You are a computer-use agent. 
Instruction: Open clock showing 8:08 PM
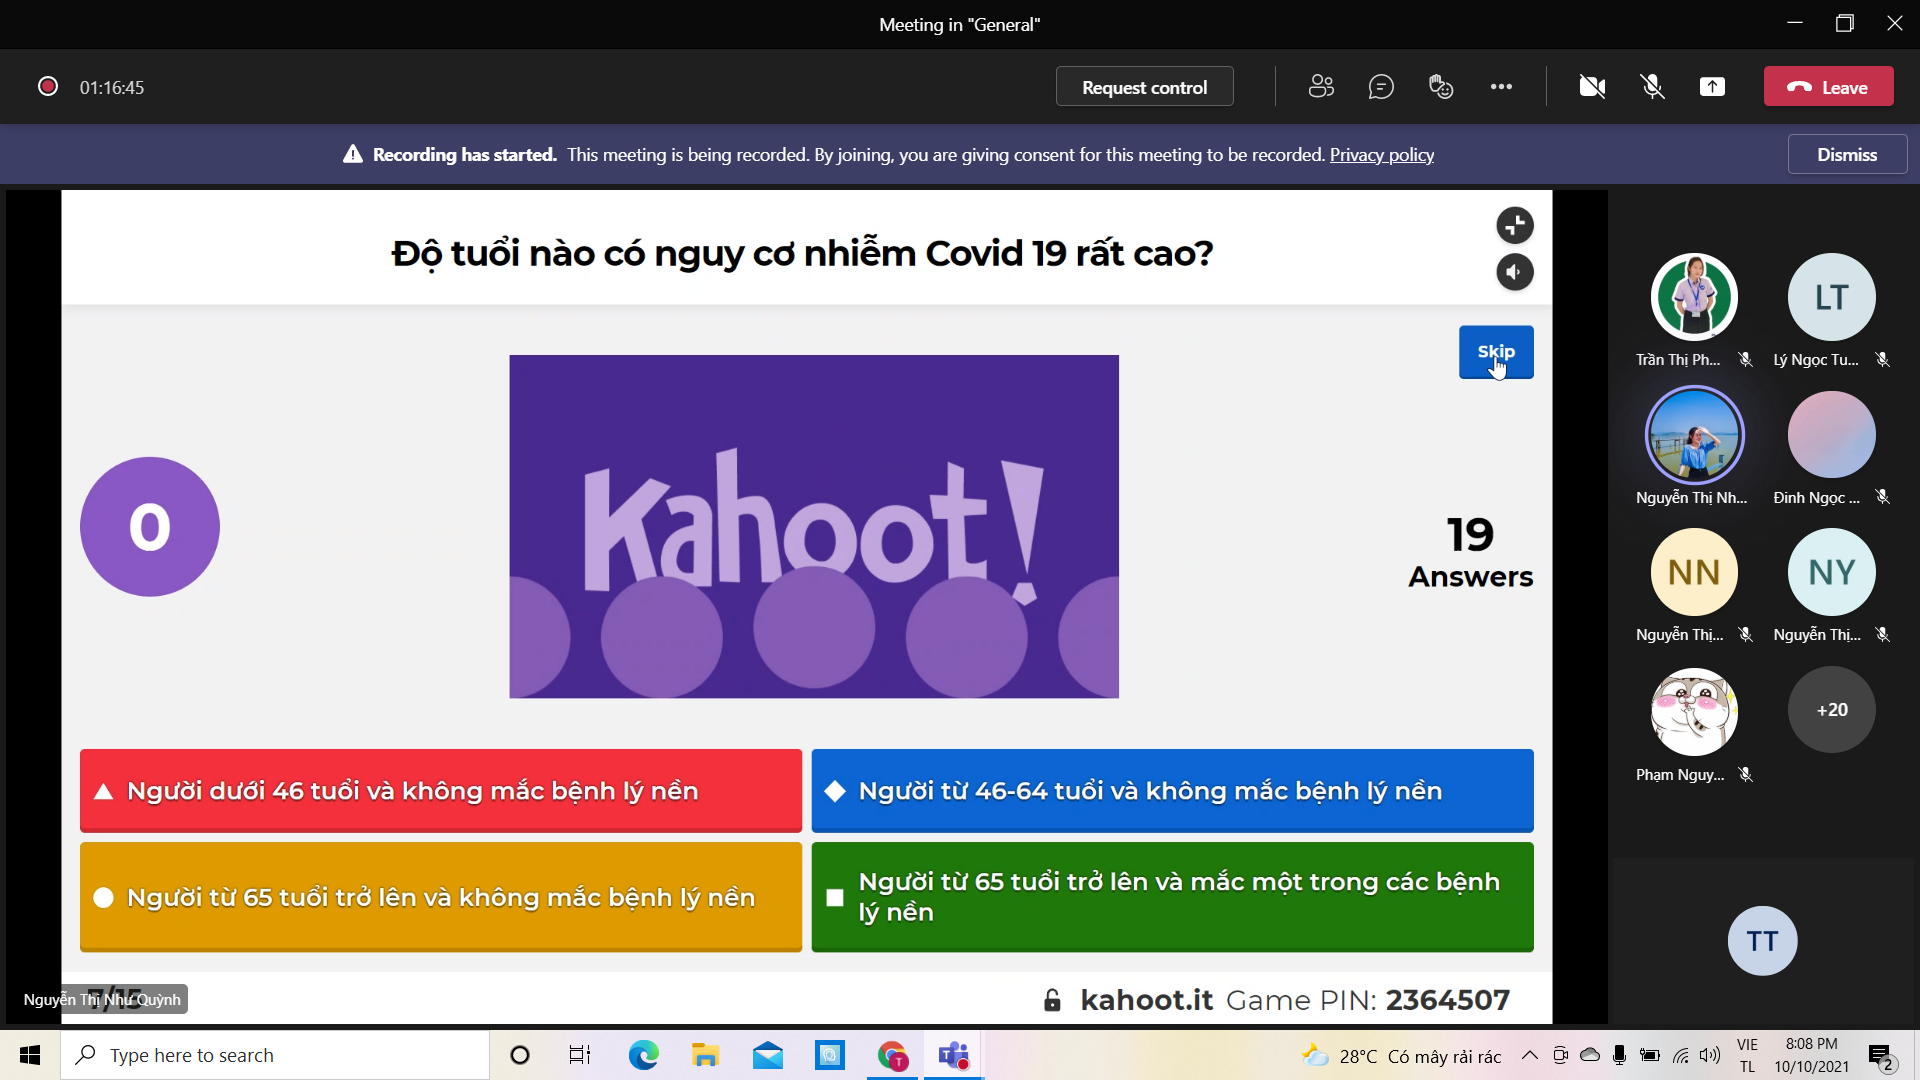pyautogui.click(x=1811, y=1055)
